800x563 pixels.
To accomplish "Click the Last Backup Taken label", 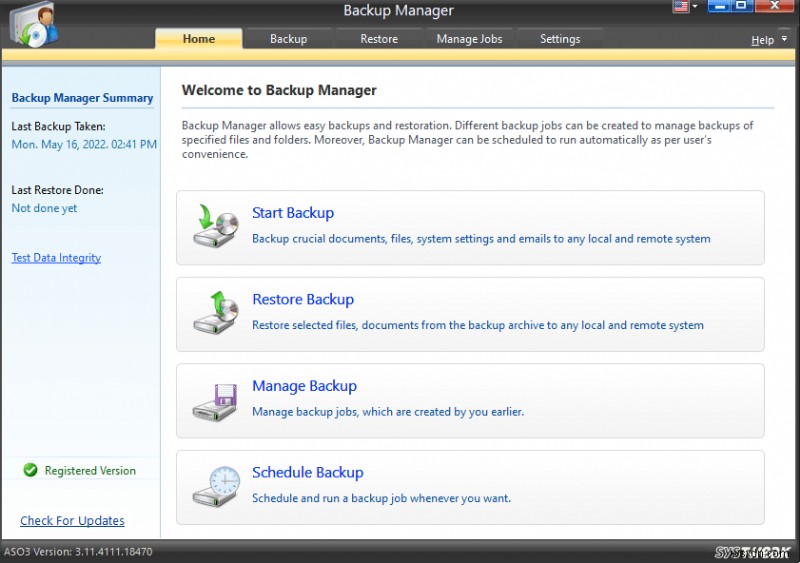I will (x=58, y=127).
